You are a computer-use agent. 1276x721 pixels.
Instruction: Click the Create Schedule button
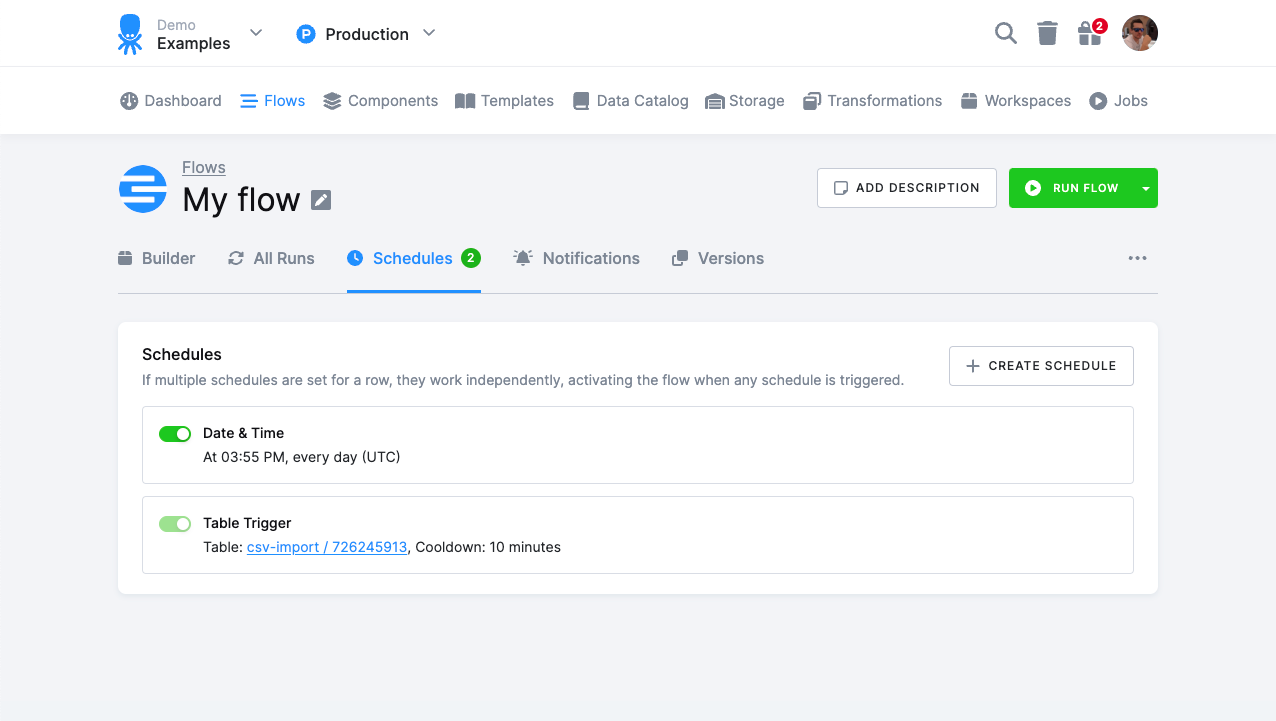point(1040,366)
